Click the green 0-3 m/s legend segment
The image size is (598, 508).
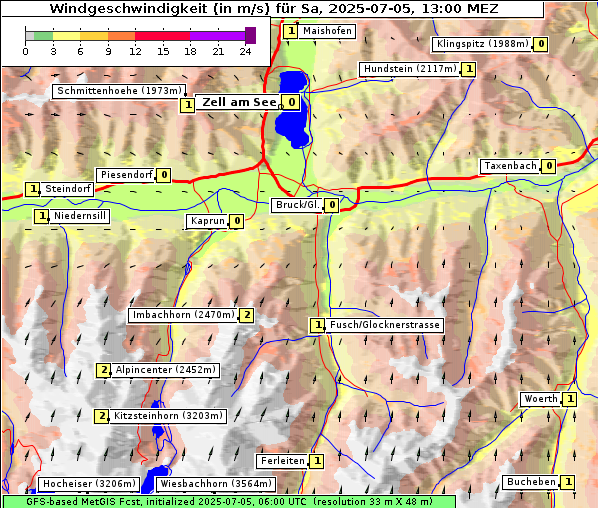(x=43, y=36)
